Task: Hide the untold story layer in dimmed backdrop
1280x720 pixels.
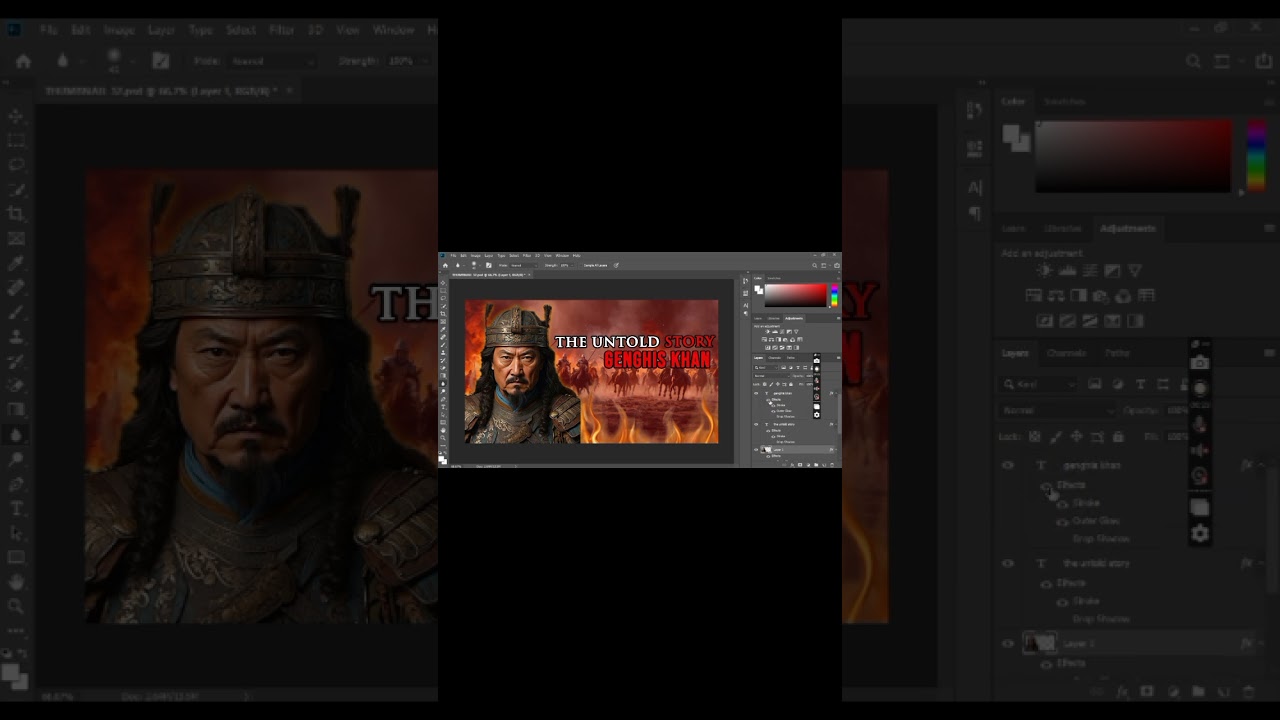Action: [1008, 563]
